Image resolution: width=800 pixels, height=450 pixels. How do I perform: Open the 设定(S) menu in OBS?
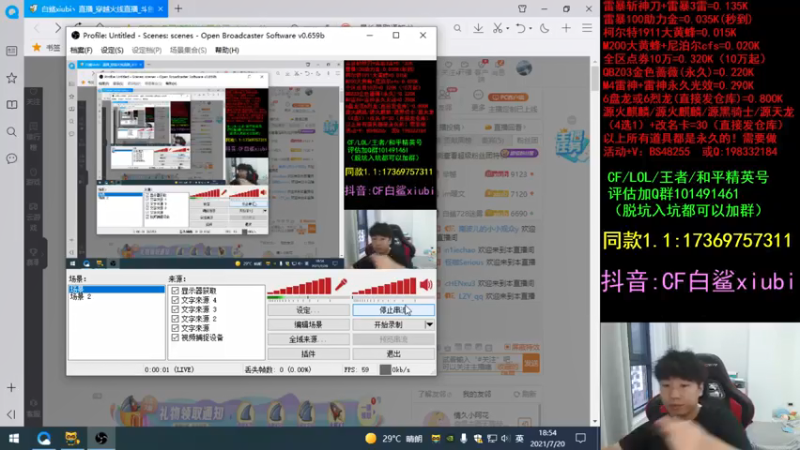click(x=112, y=50)
